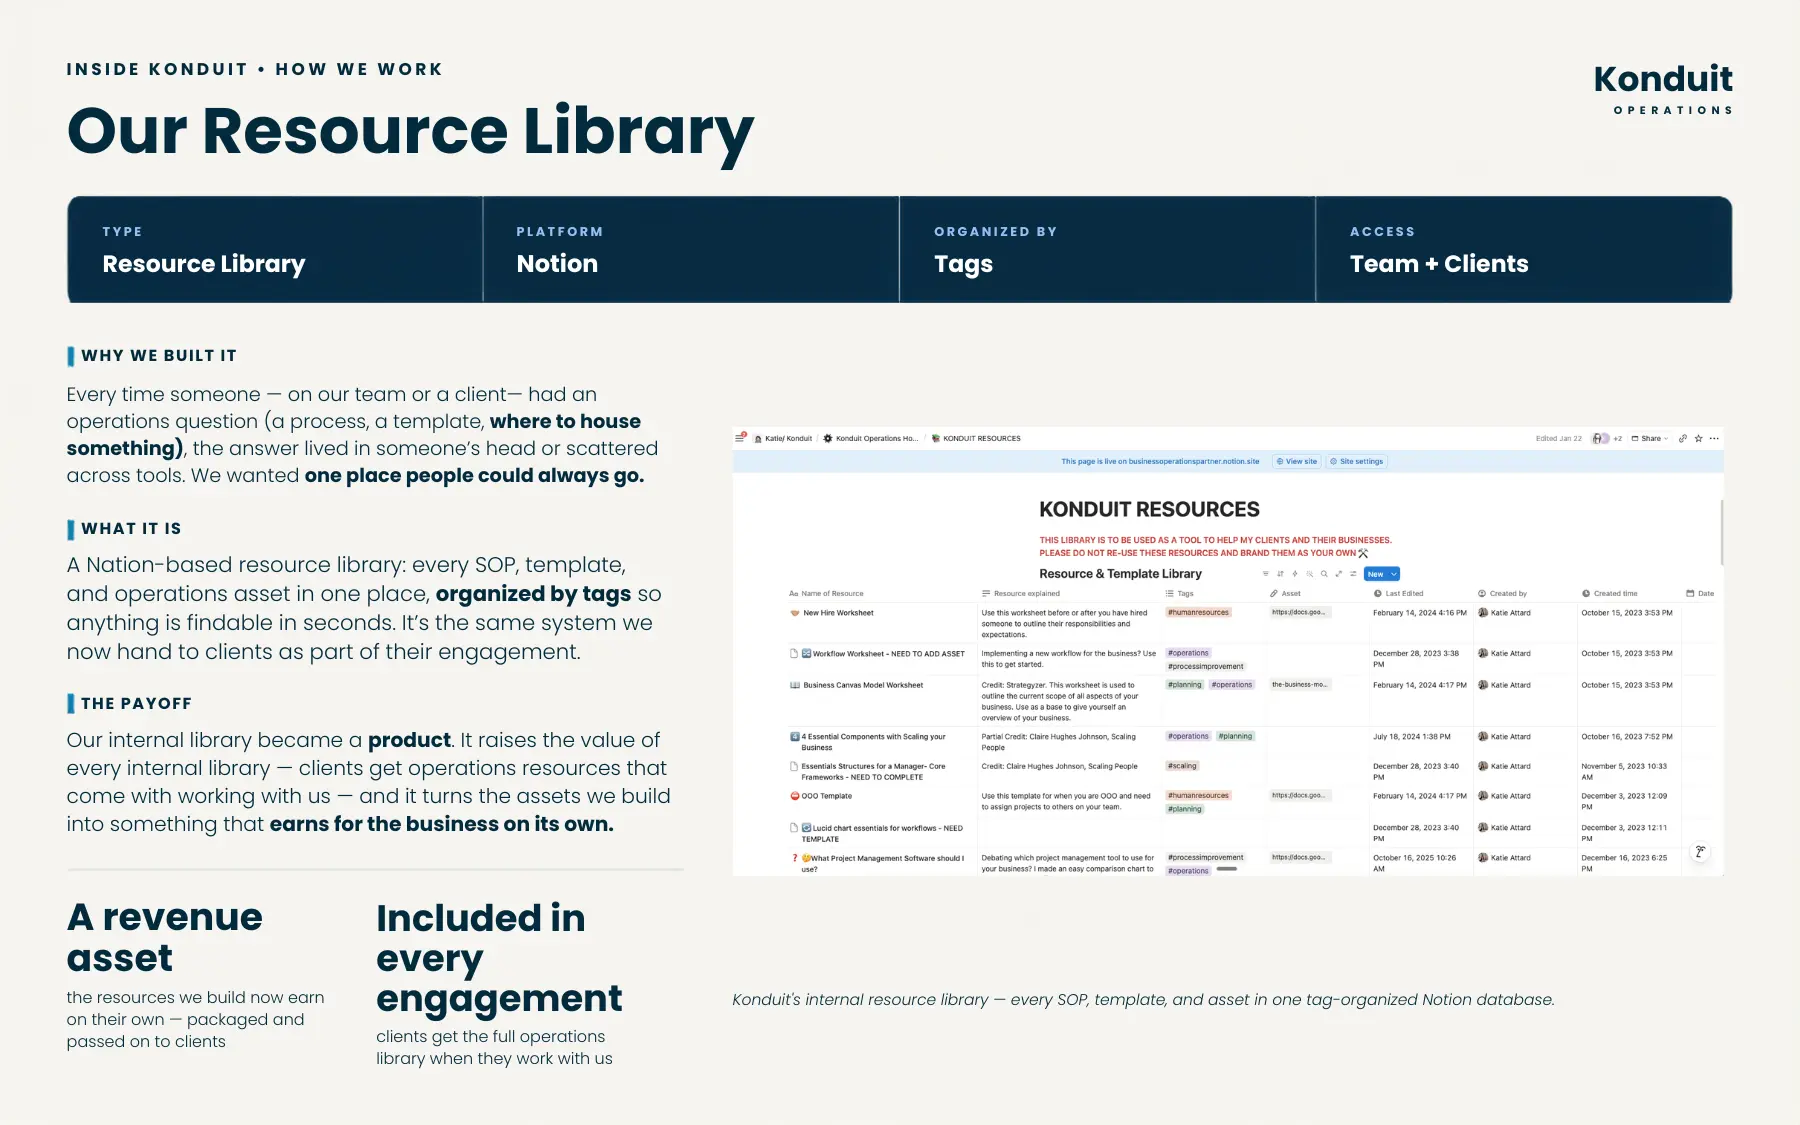This screenshot has width=1800, height=1125.
Task: Open the Share menu
Action: 1650,438
